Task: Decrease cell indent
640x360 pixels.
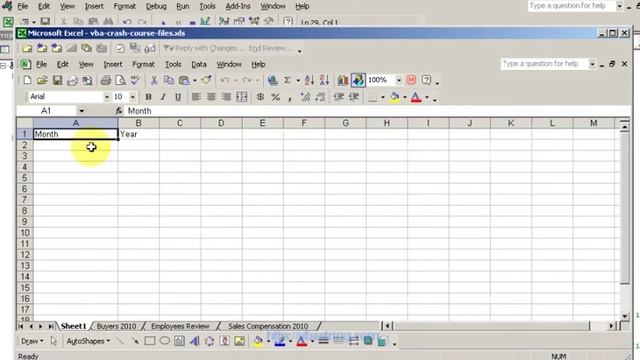Action: 339,97
